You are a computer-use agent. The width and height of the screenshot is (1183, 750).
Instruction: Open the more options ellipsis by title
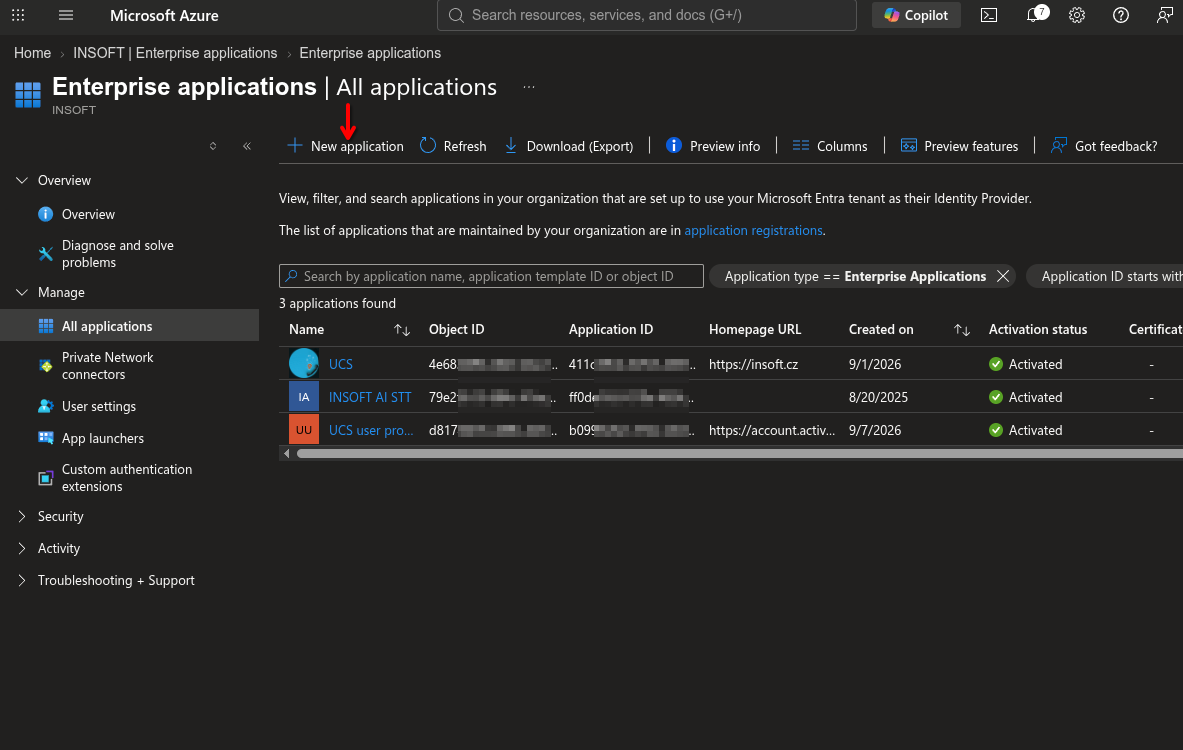click(x=529, y=87)
